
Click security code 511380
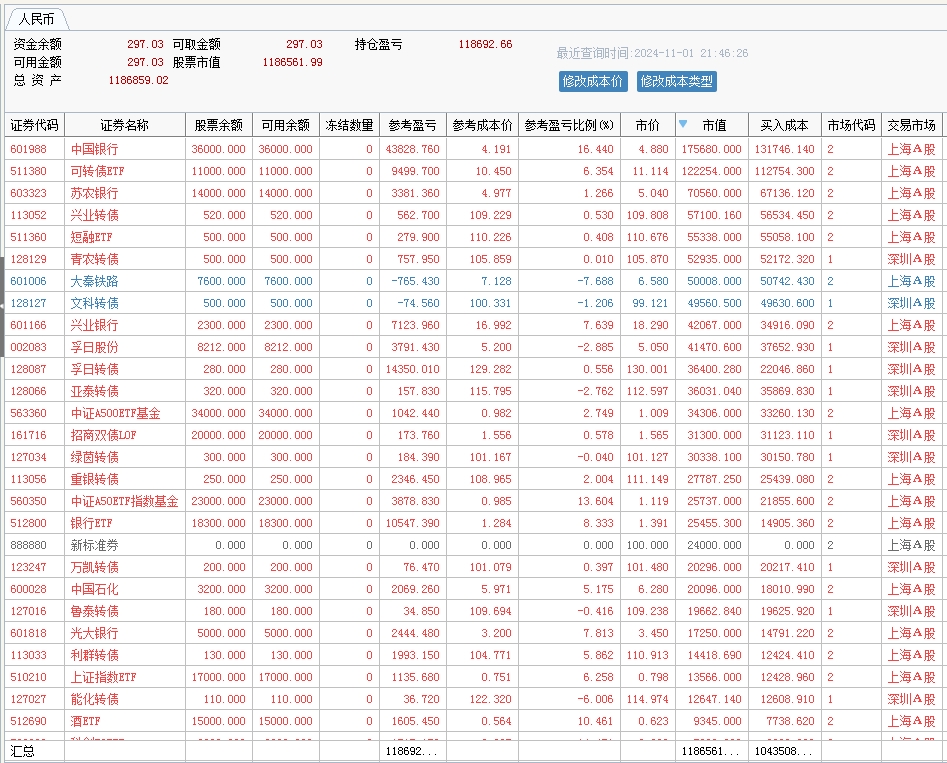coord(28,171)
